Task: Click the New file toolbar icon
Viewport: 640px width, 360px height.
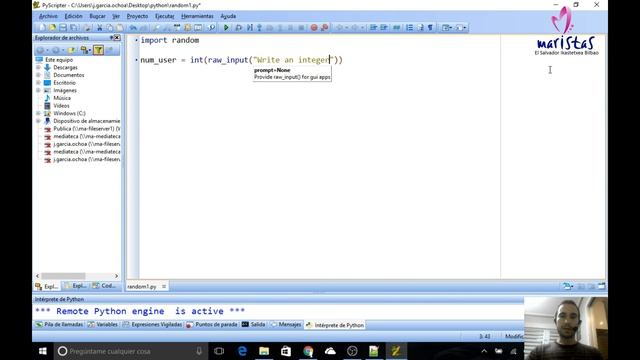Action: coord(42,28)
